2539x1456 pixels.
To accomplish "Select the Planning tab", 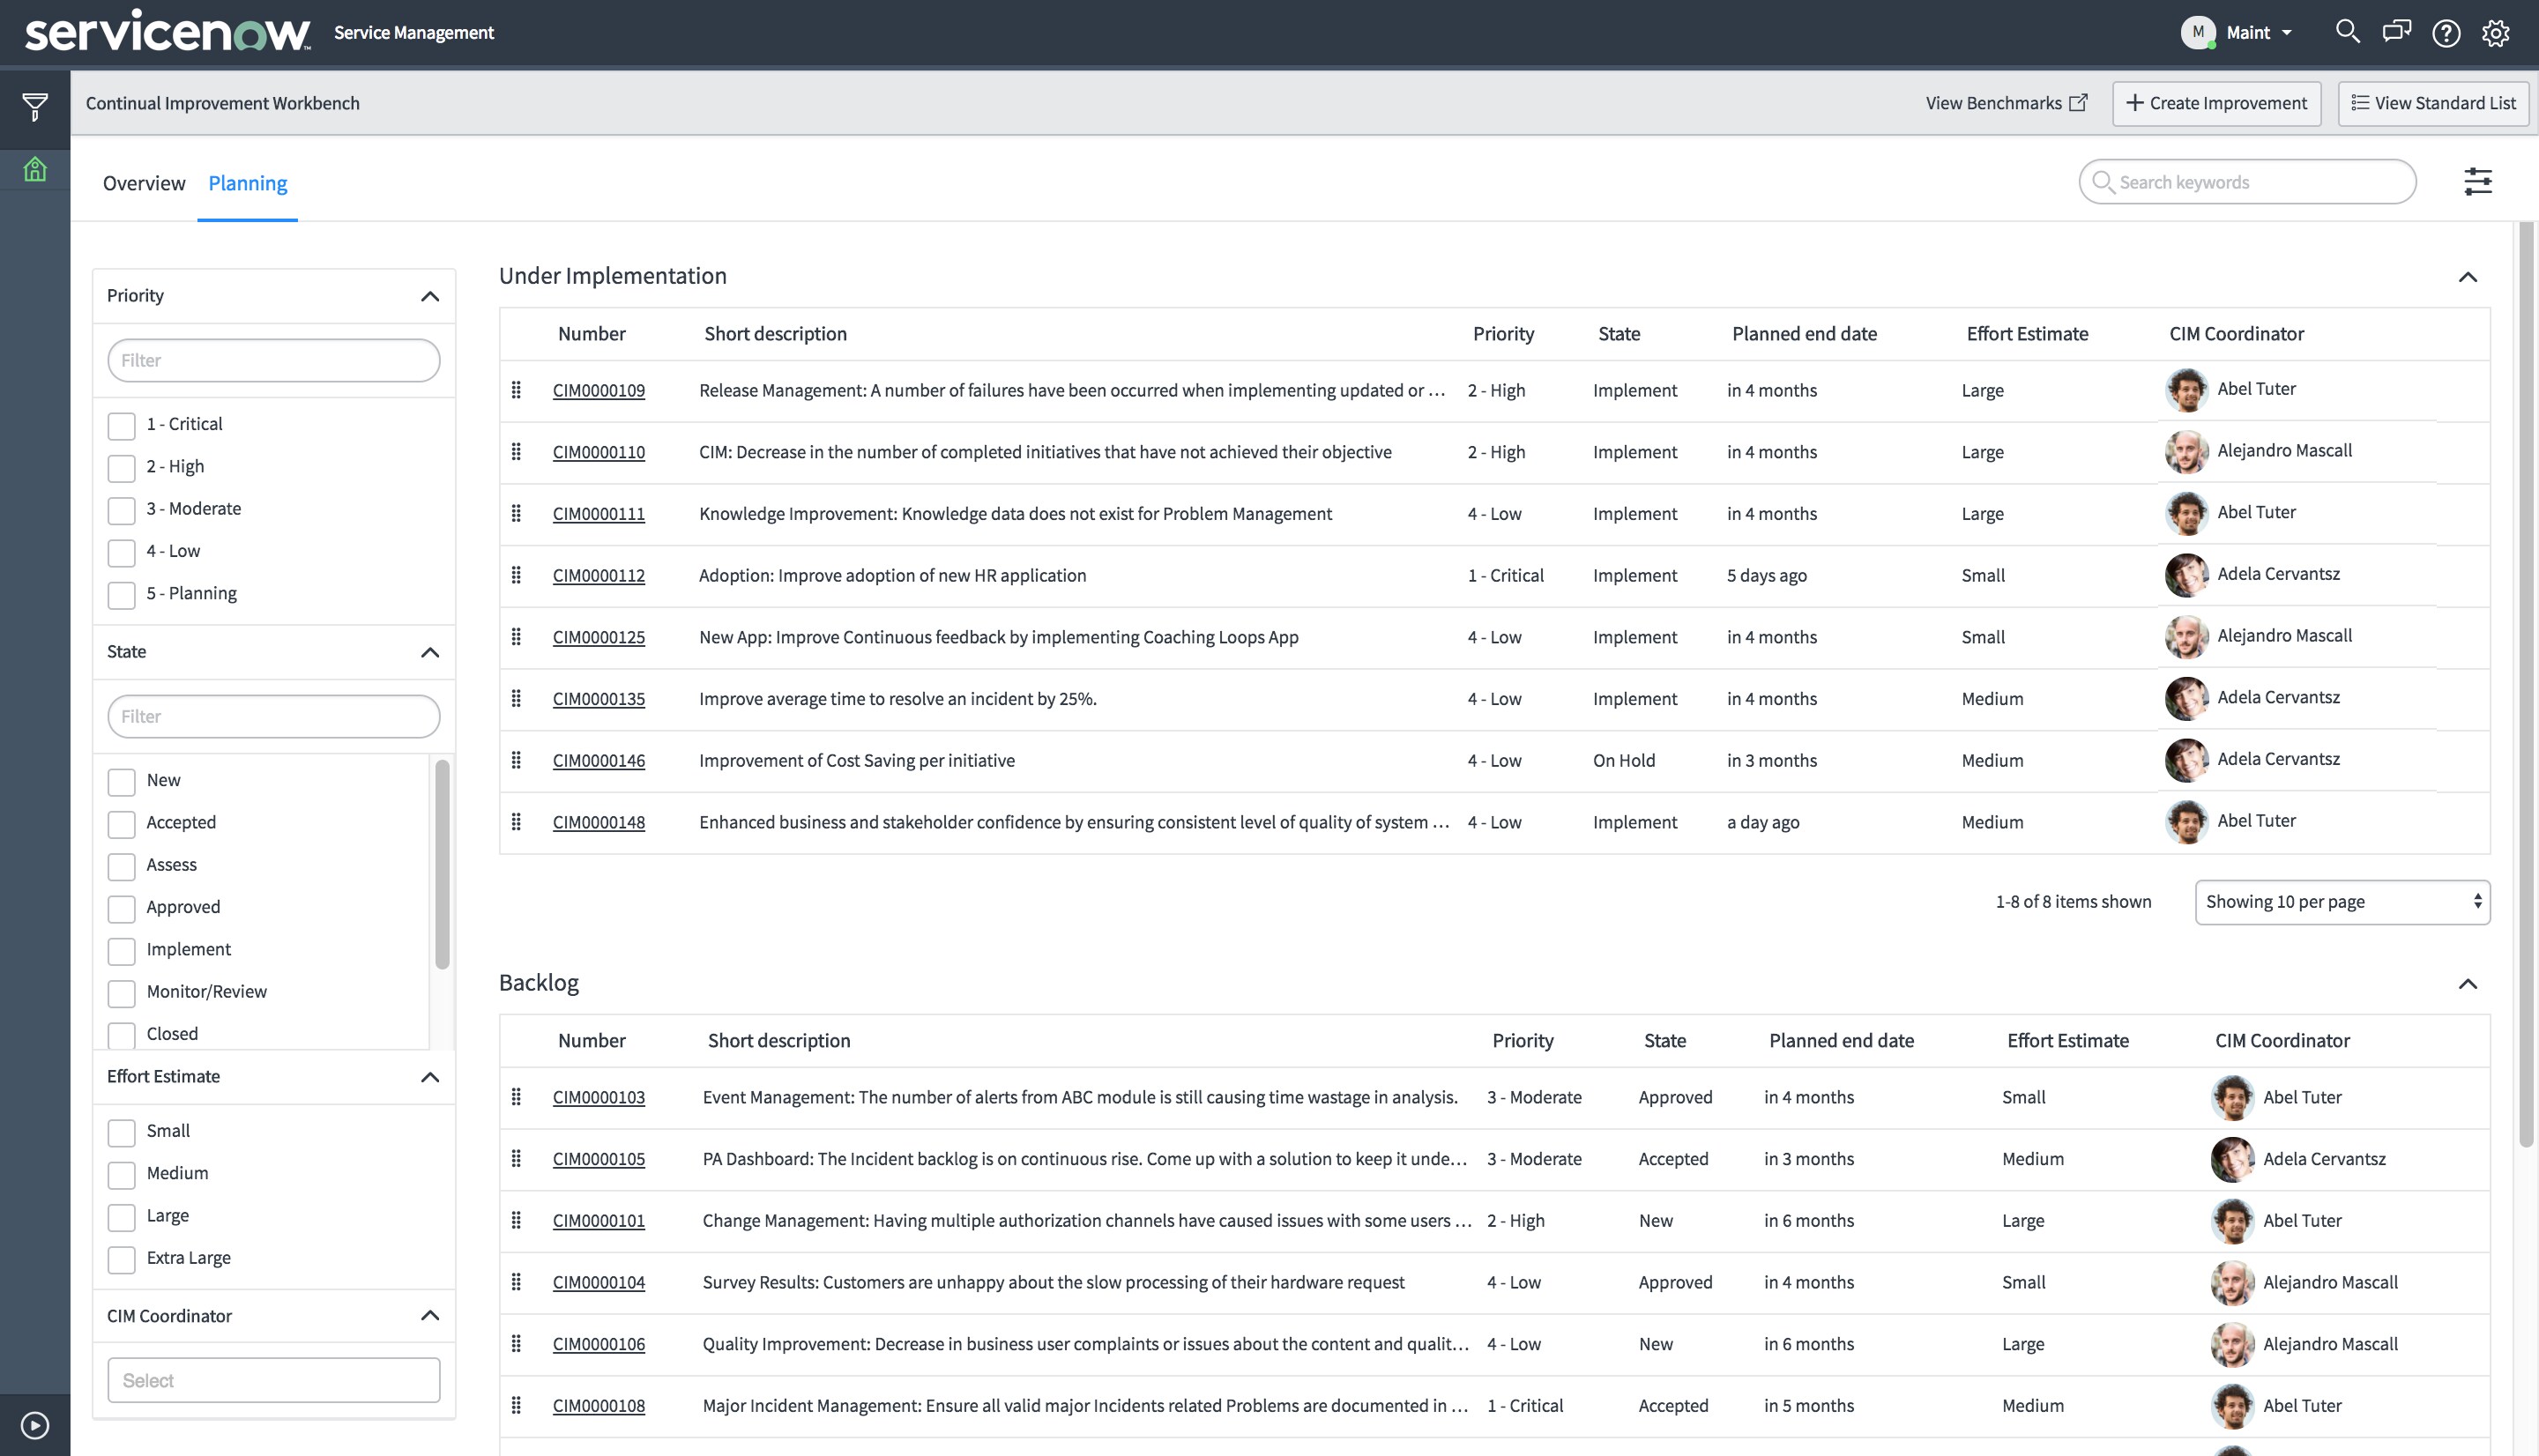I will 247,183.
